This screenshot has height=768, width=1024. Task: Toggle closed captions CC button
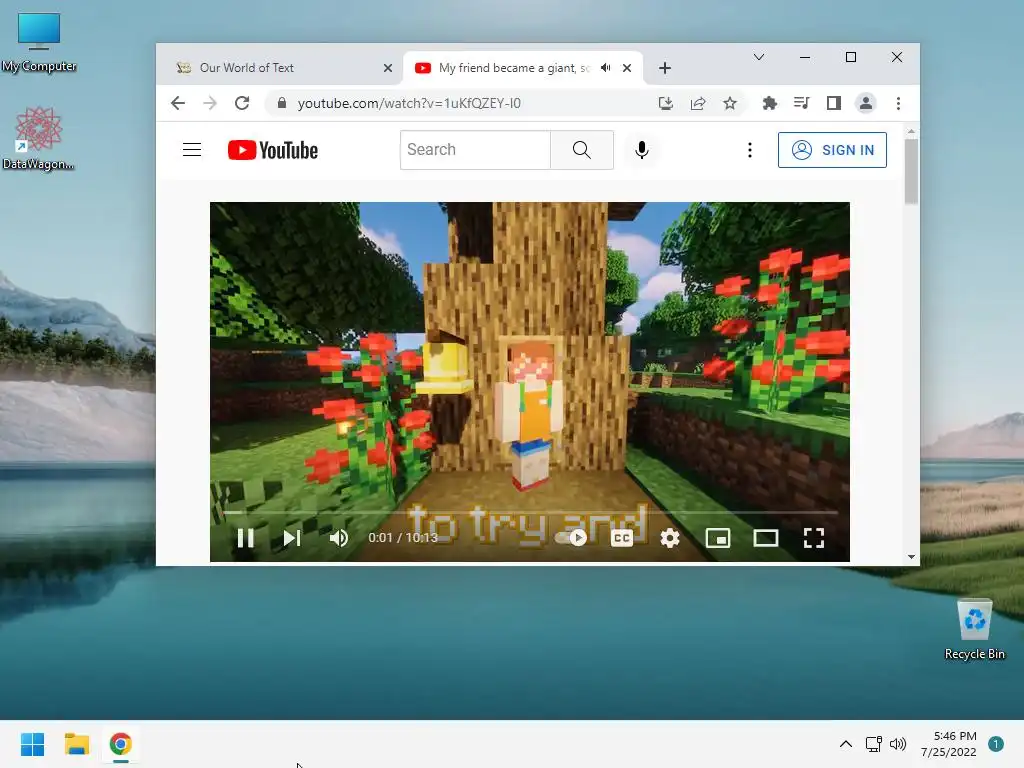click(622, 538)
